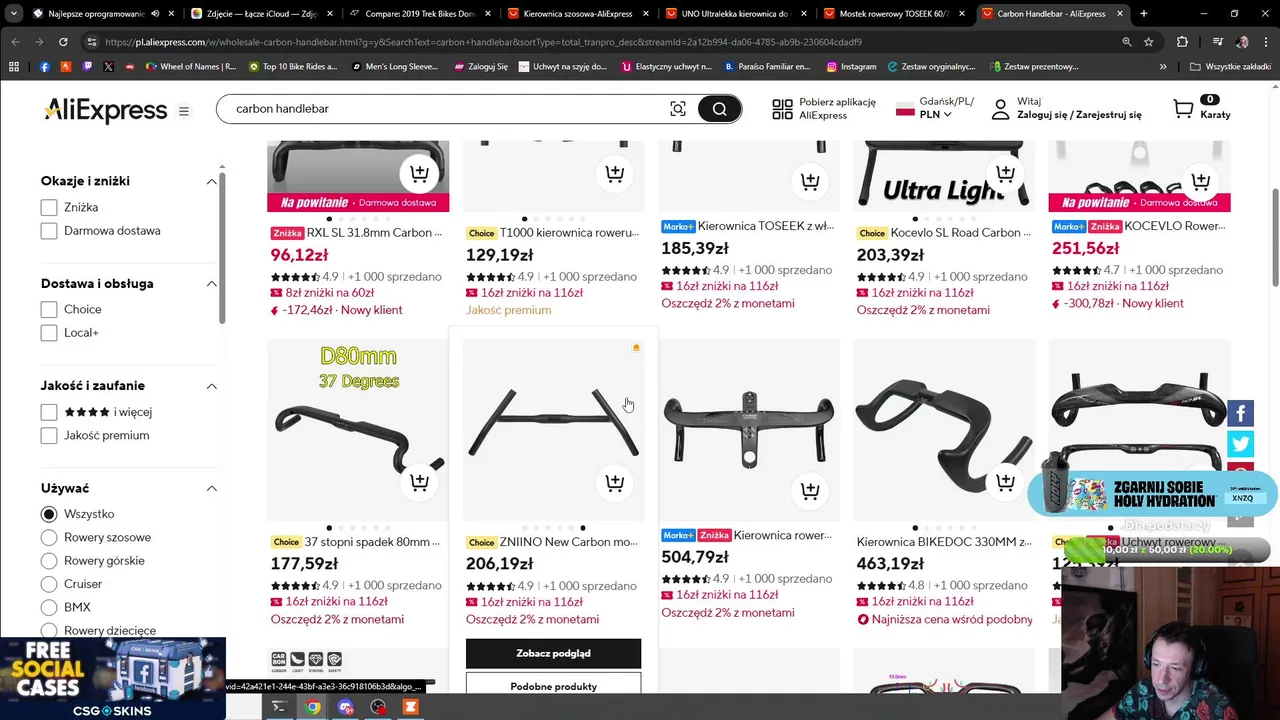Switch to Najlepsze oprogramowanie tab
1280x720 pixels.
(x=104, y=14)
